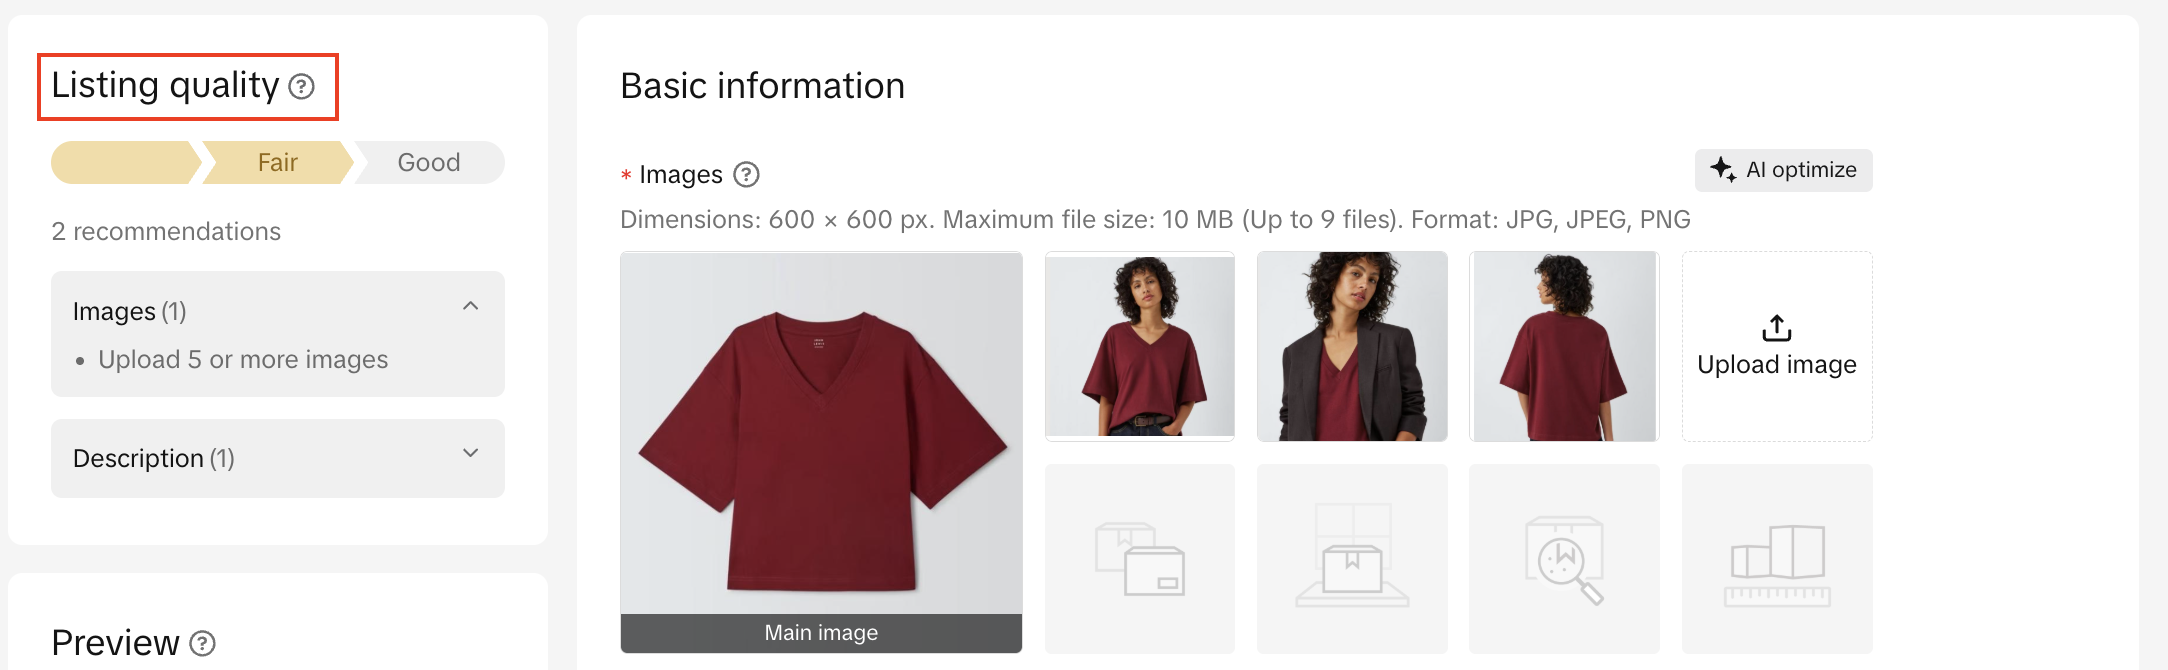Image resolution: width=2168 pixels, height=670 pixels.
Task: Click the Main image label bar
Action: coord(821,633)
